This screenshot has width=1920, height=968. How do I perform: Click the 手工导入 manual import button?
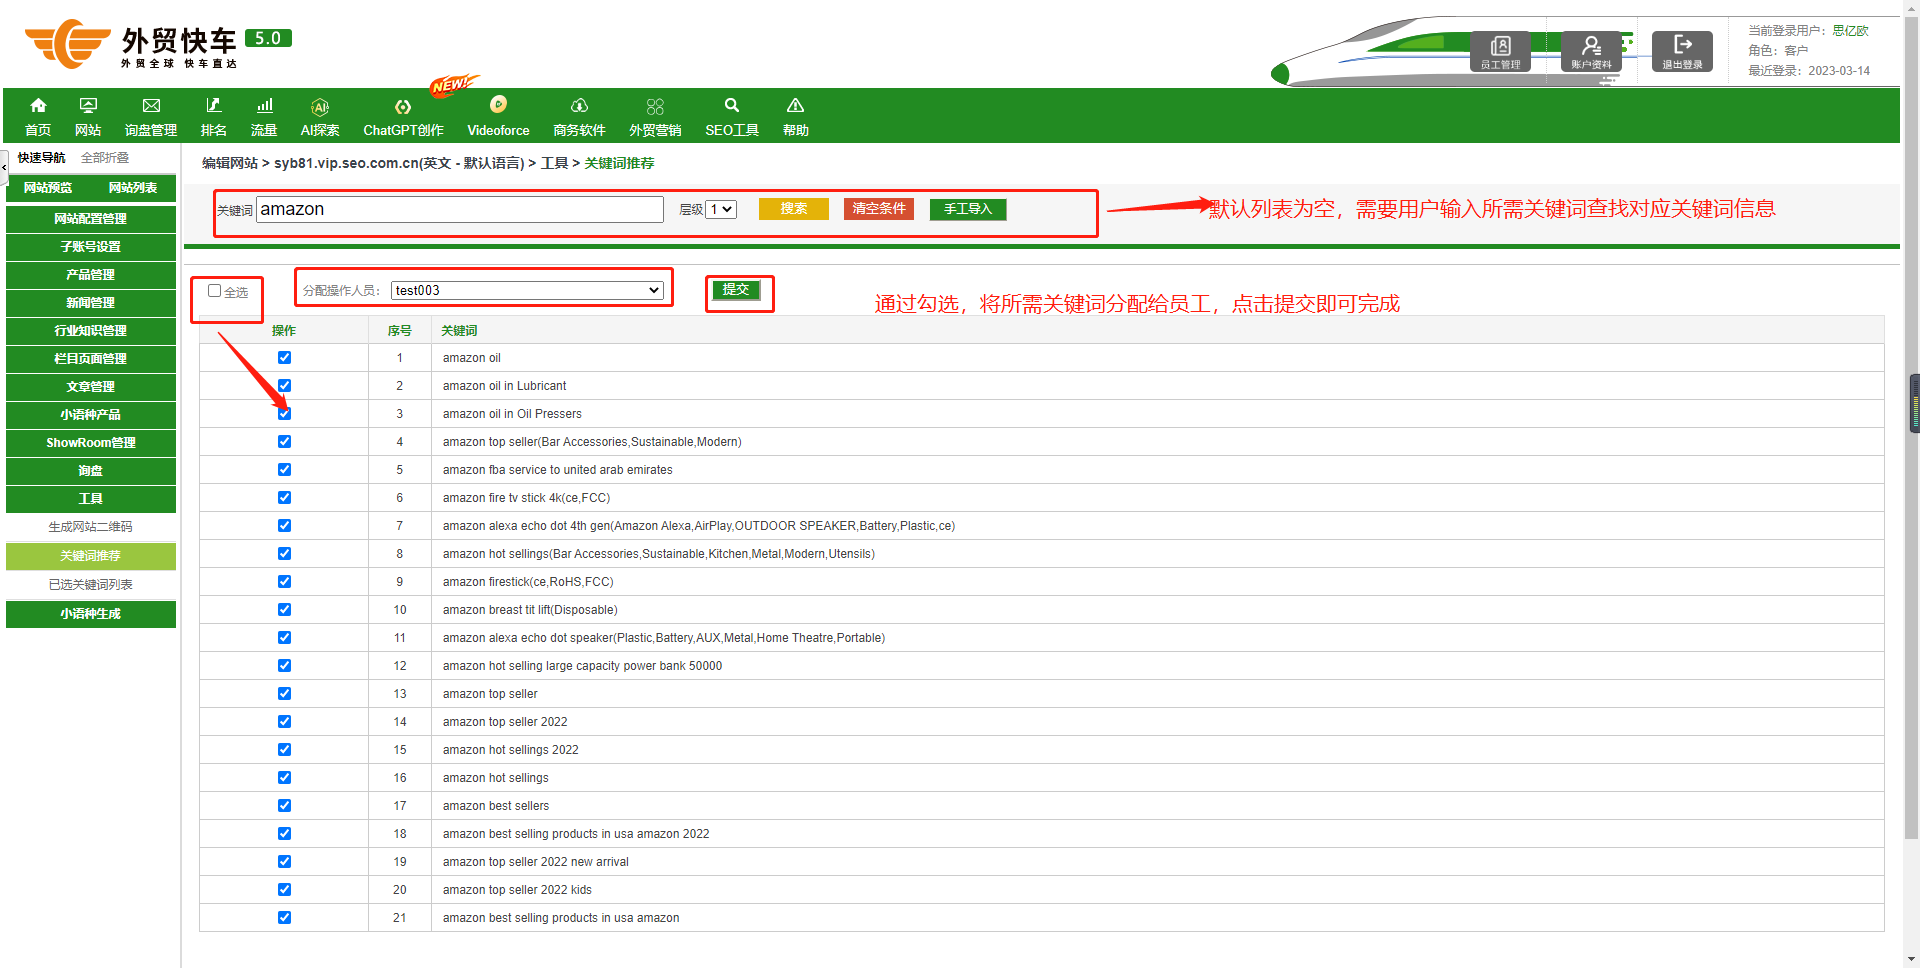click(x=968, y=208)
